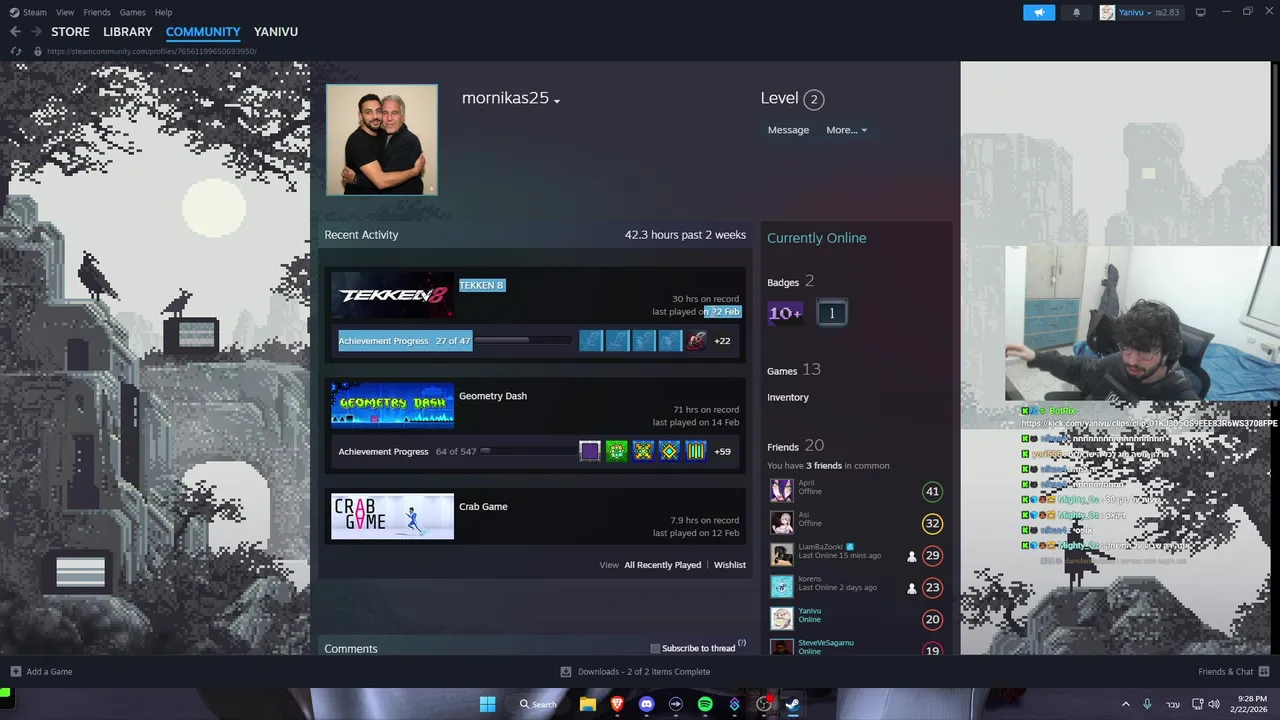The image size is (1280, 720).
Task: Open All Recently Played link
Action: click(663, 565)
